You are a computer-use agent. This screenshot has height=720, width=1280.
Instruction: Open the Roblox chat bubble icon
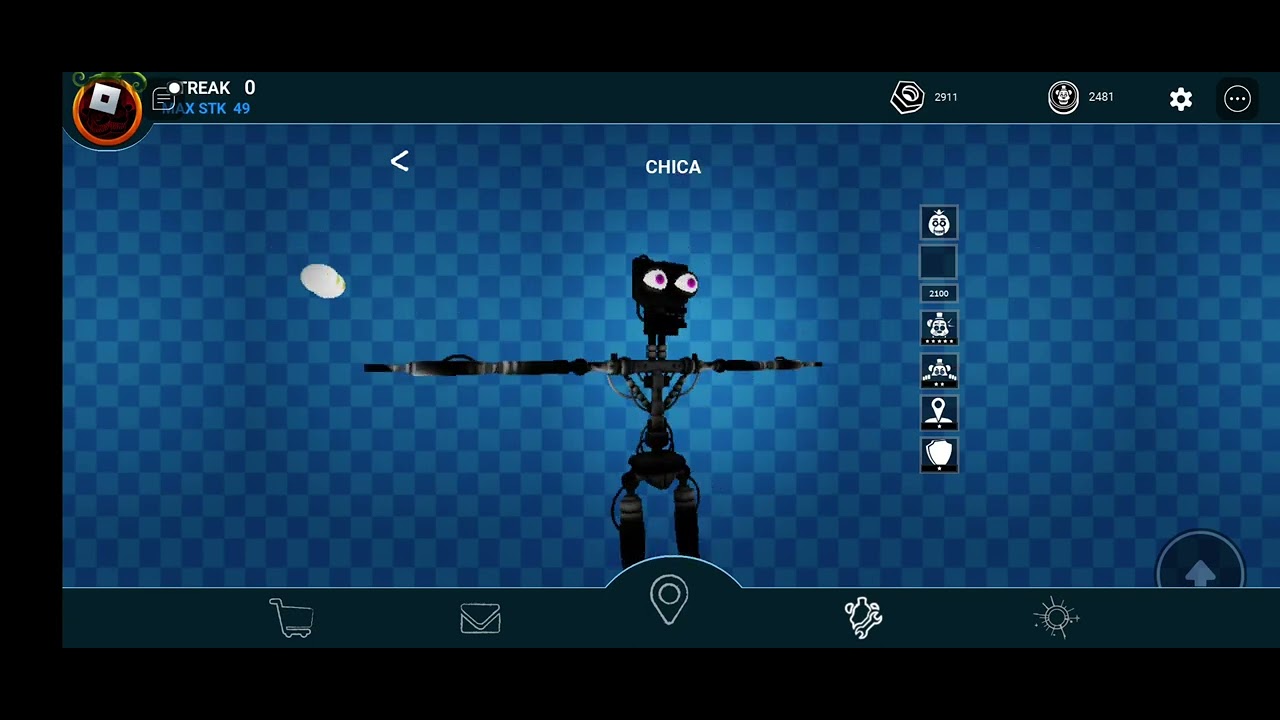165,98
